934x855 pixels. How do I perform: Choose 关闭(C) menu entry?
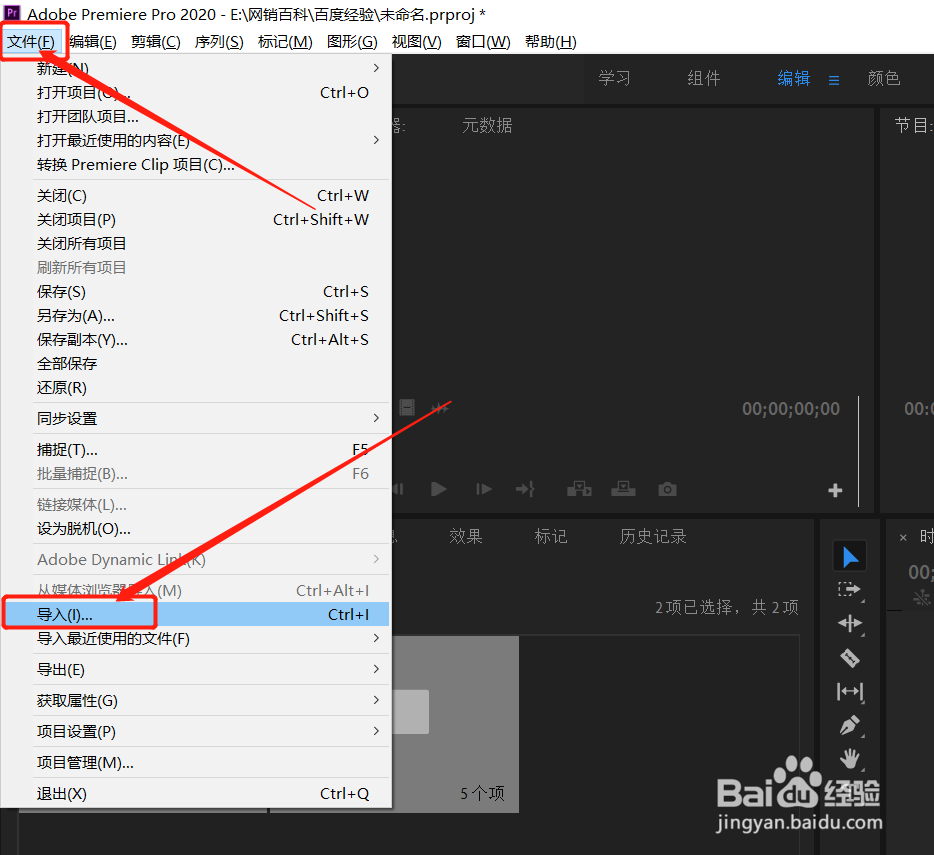(x=196, y=195)
